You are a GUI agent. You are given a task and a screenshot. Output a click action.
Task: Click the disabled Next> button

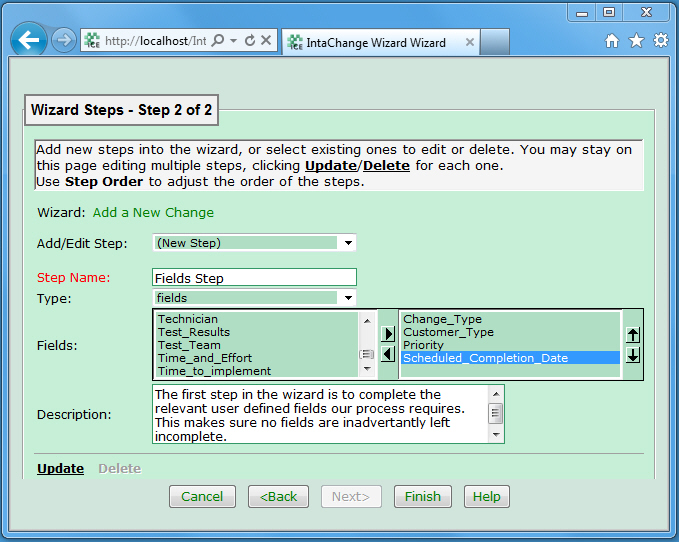(351, 496)
